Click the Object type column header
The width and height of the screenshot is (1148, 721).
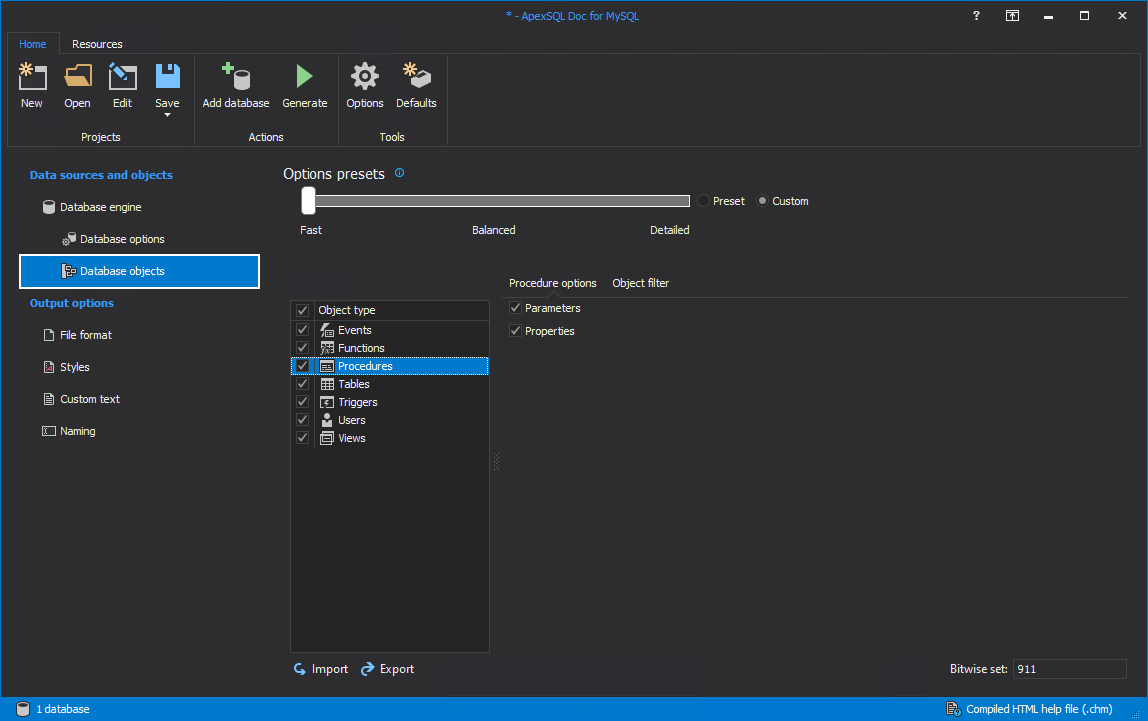click(402, 310)
